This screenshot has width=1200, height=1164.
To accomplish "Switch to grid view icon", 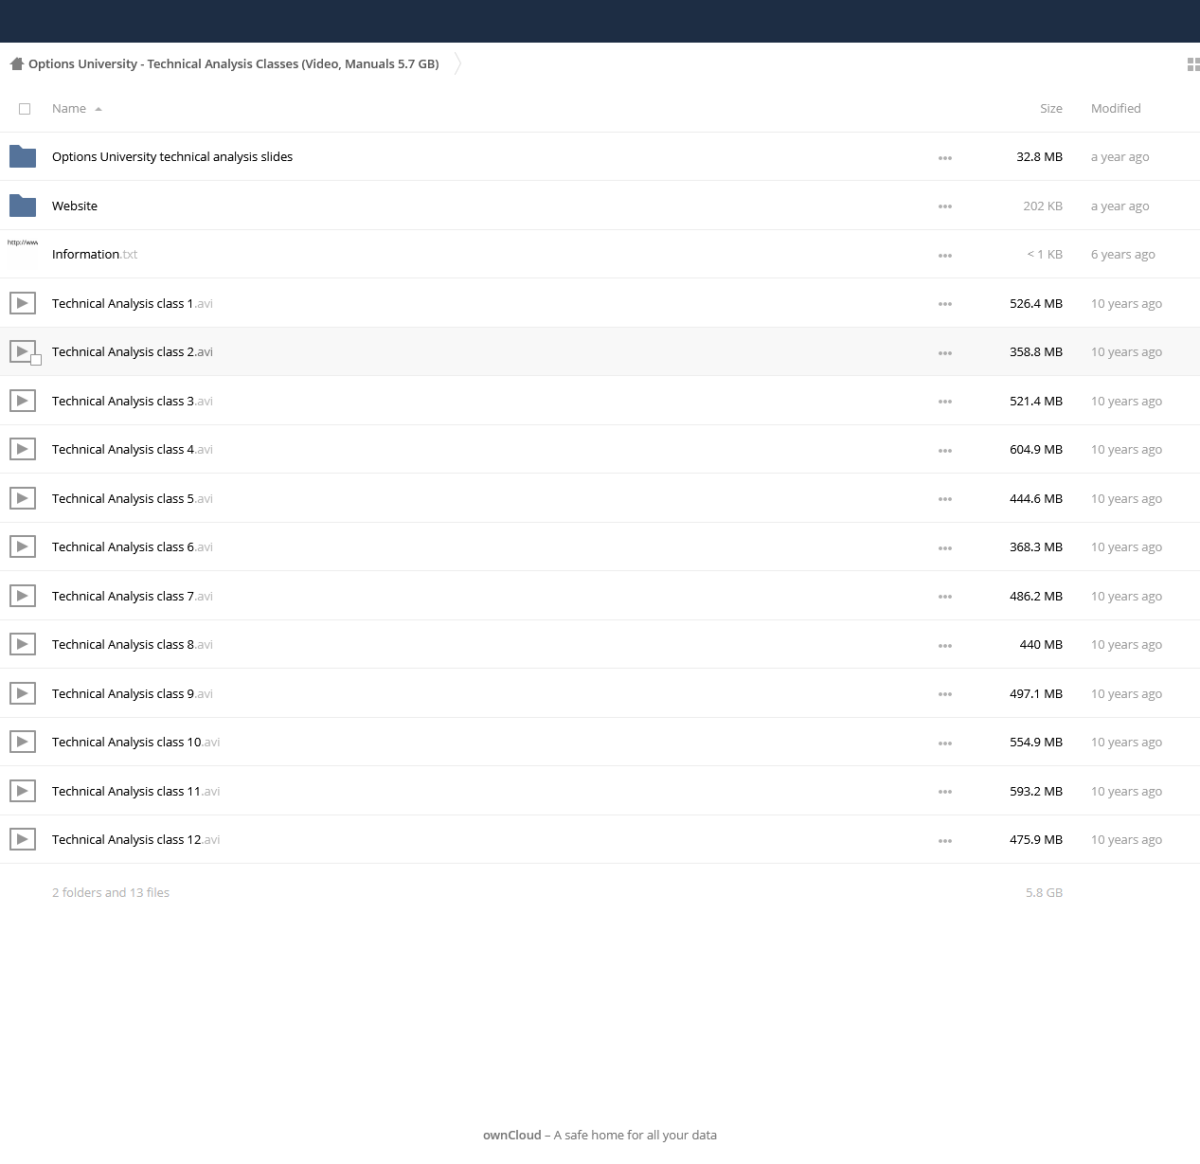I will tap(1193, 64).
